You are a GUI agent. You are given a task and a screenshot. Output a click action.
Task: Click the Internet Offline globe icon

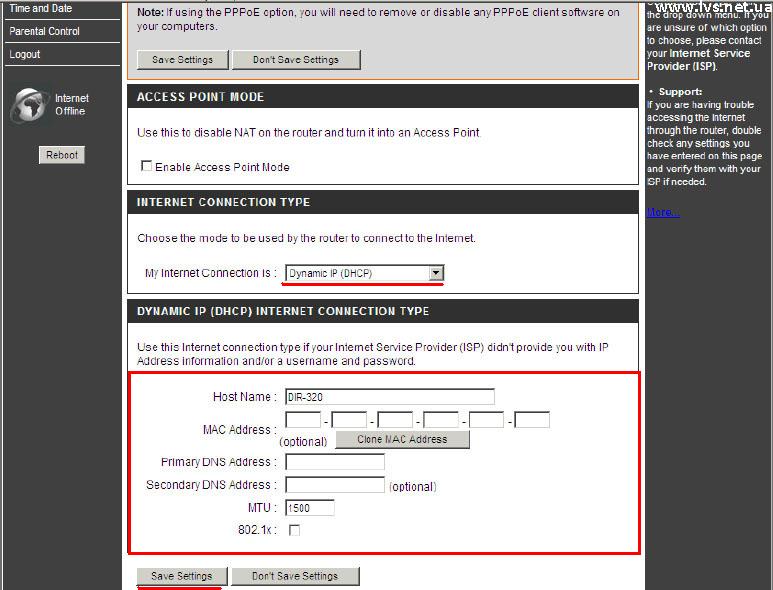(x=29, y=106)
